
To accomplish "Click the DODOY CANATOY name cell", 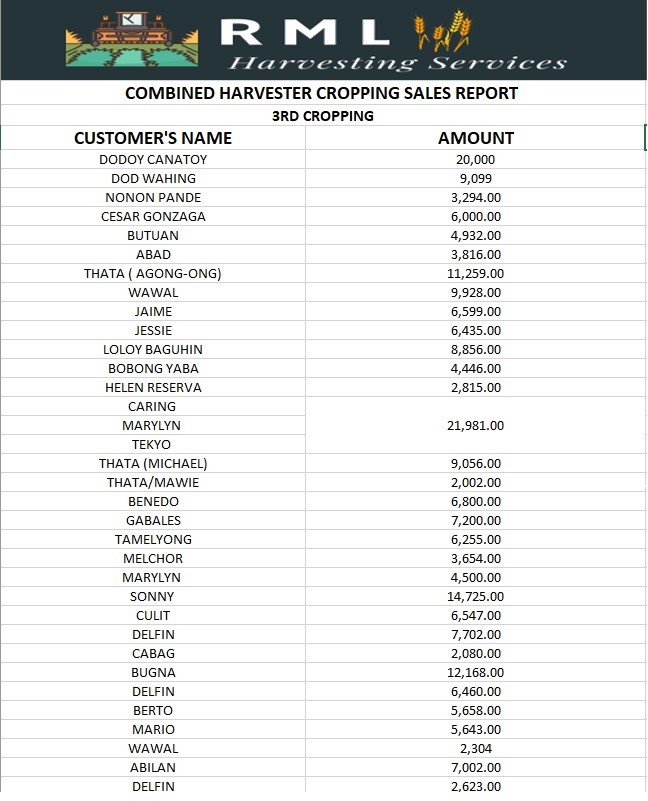I will [x=153, y=160].
